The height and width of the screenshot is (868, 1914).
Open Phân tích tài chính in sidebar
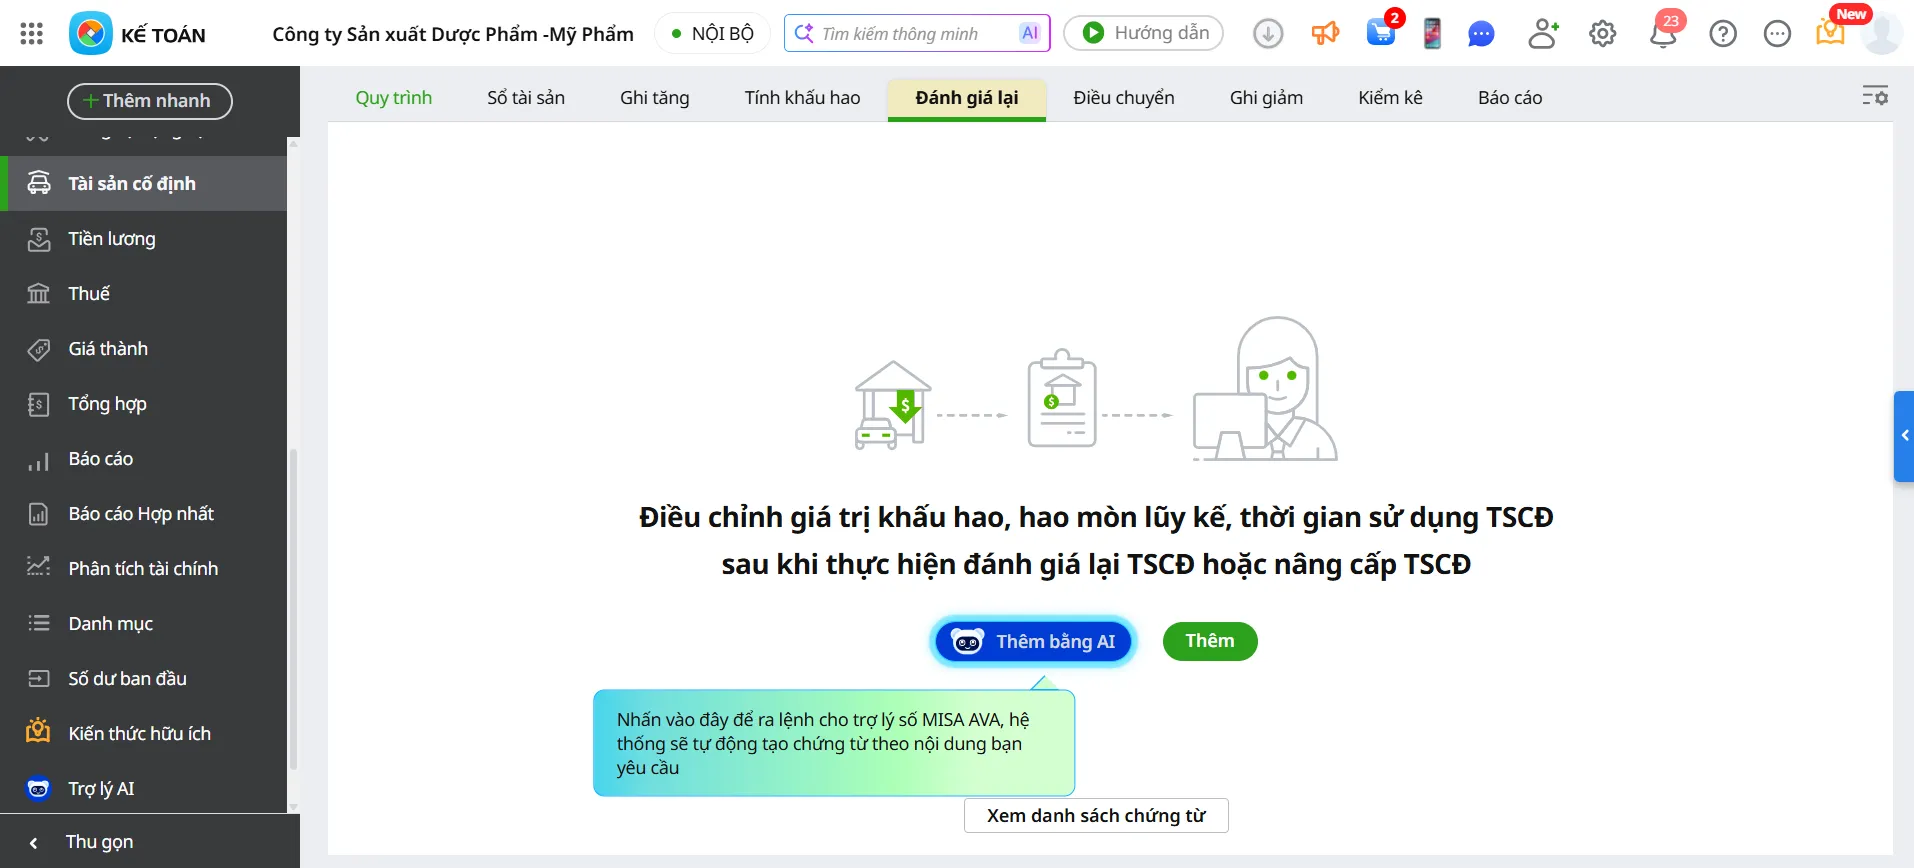coord(144,568)
